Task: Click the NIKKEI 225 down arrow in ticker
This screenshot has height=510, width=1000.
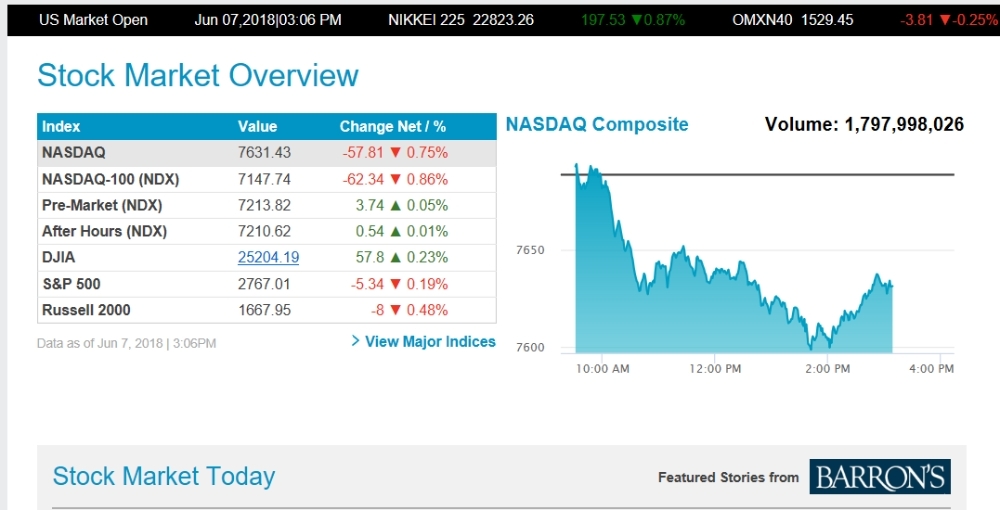Action: pos(635,20)
